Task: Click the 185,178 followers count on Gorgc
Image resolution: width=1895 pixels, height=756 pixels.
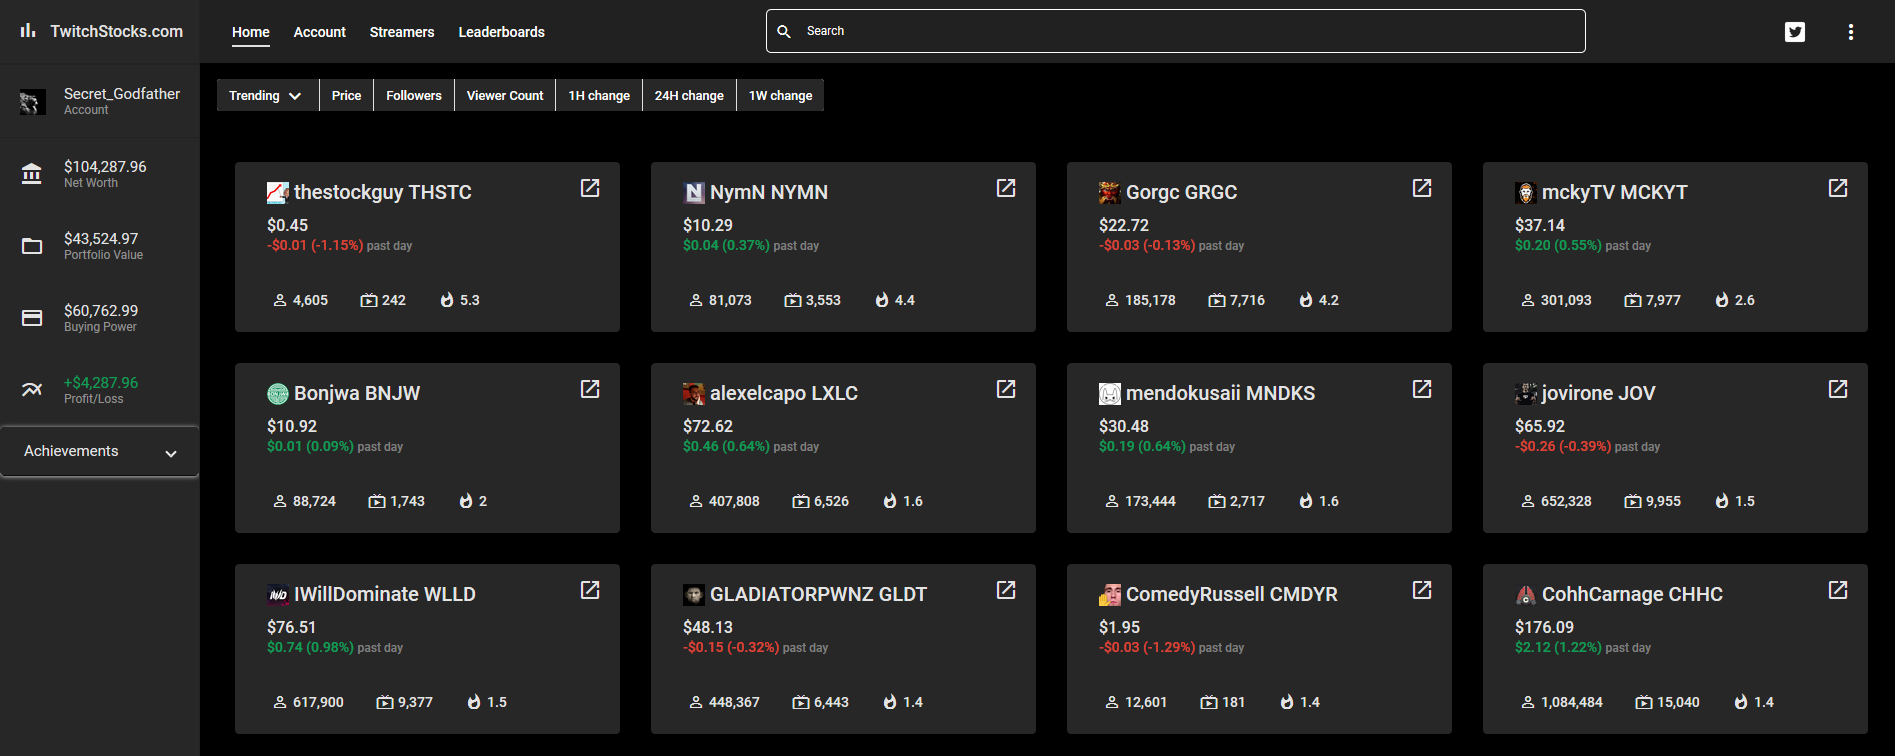Action: click(x=1150, y=300)
